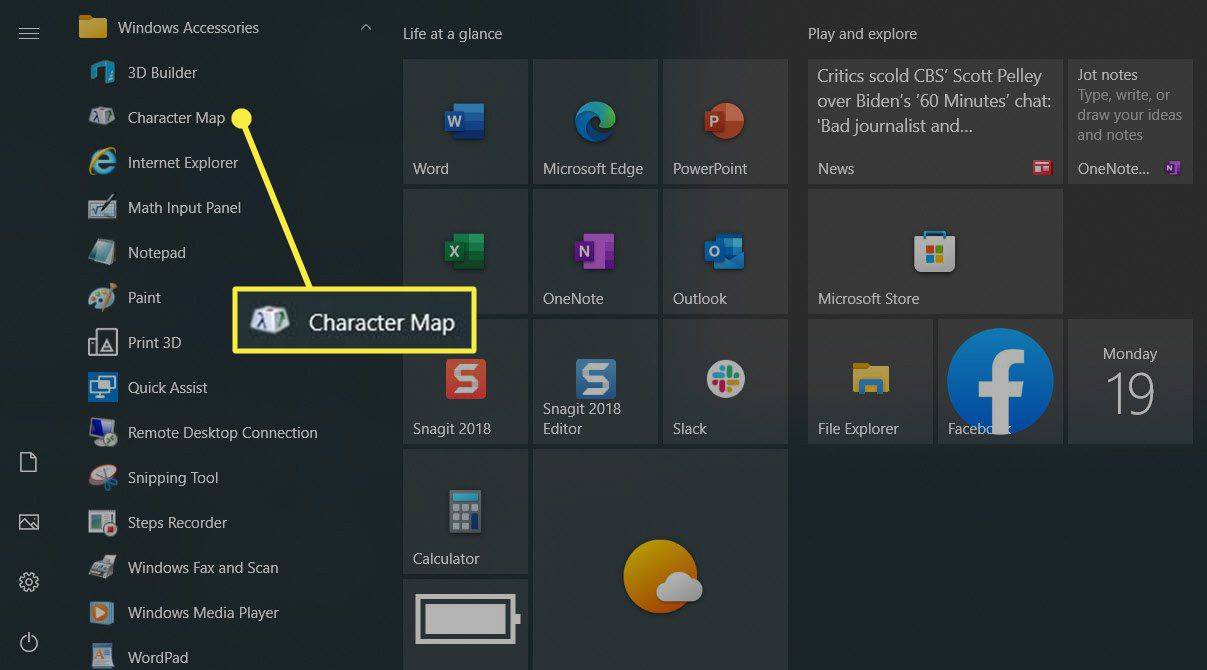This screenshot has width=1207, height=670.
Task: Select the 'Math Input Panel' label
Action: tap(185, 207)
